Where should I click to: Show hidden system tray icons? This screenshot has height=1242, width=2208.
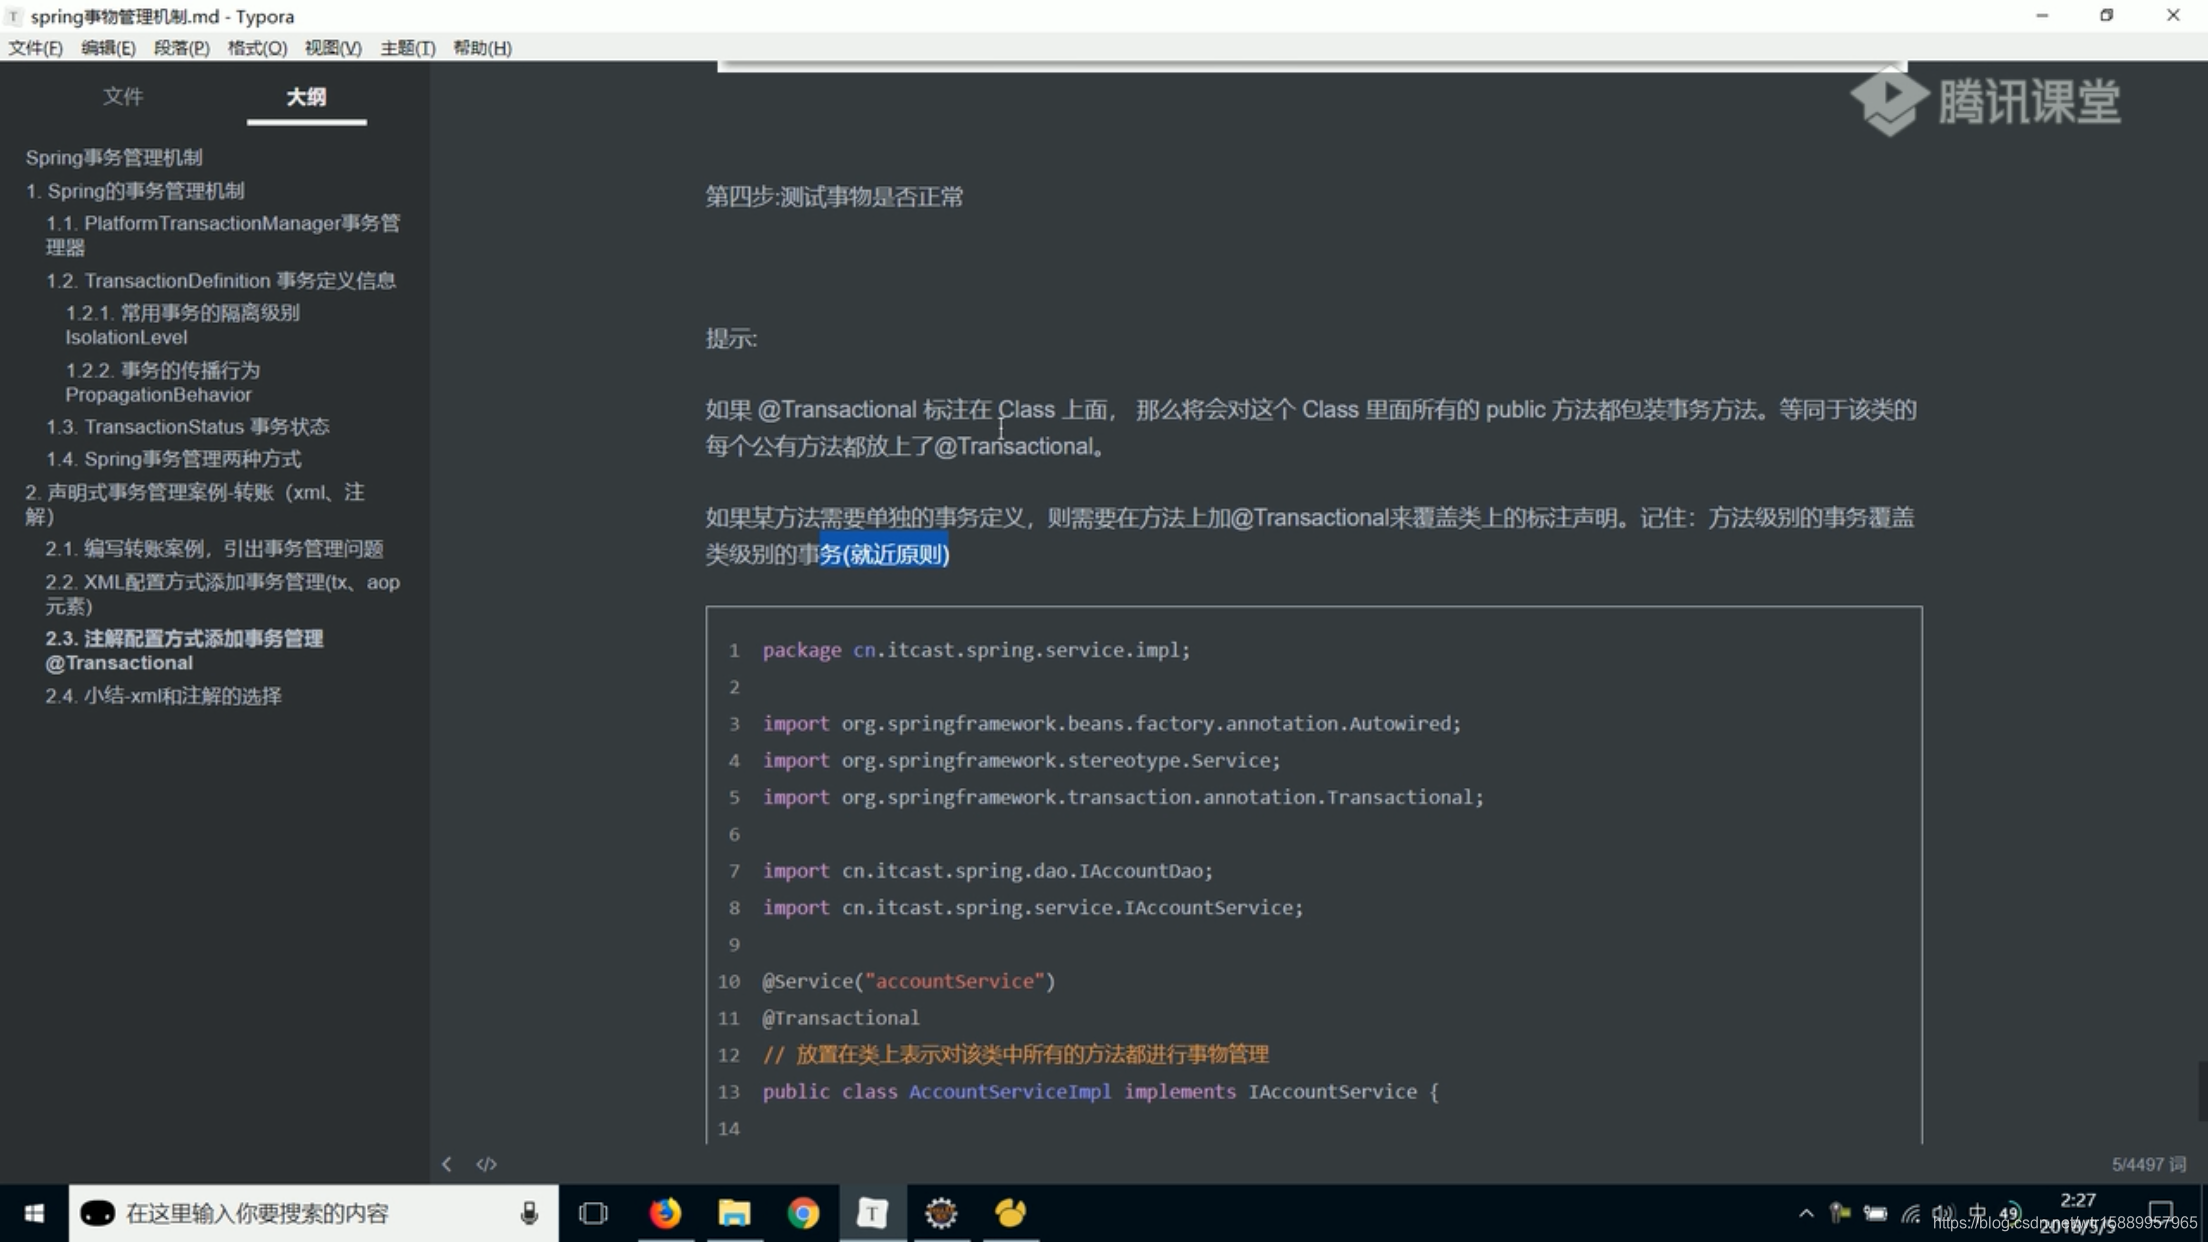point(1806,1213)
